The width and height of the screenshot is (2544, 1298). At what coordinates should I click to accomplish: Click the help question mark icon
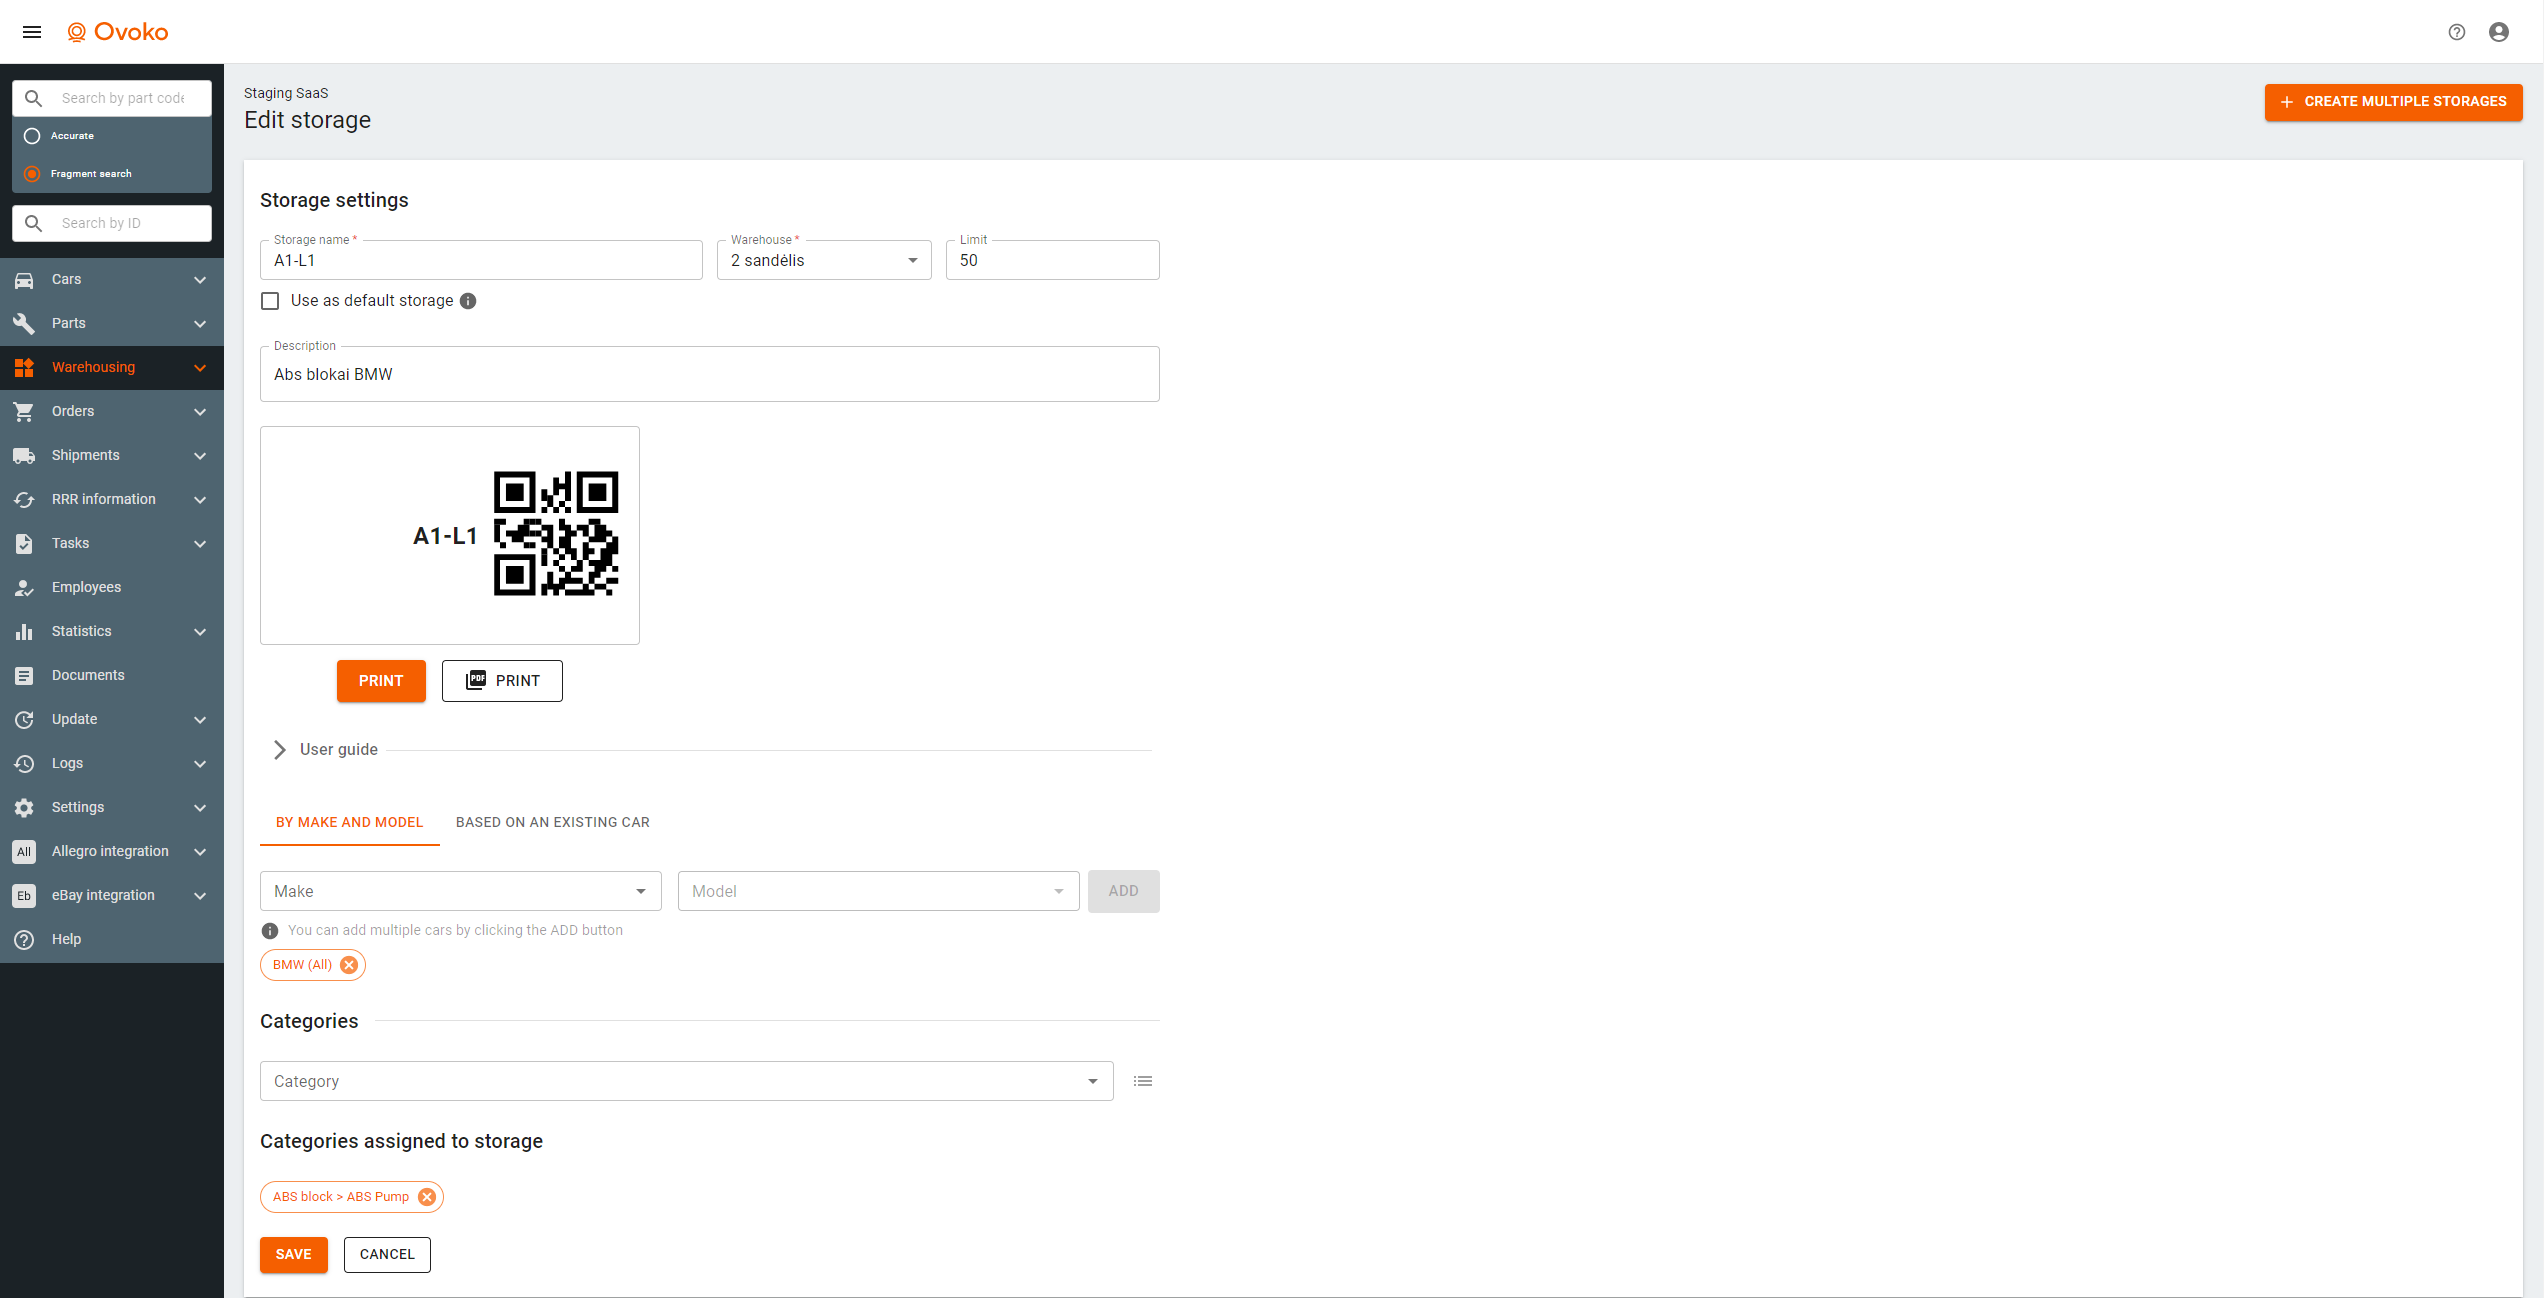(x=2456, y=32)
